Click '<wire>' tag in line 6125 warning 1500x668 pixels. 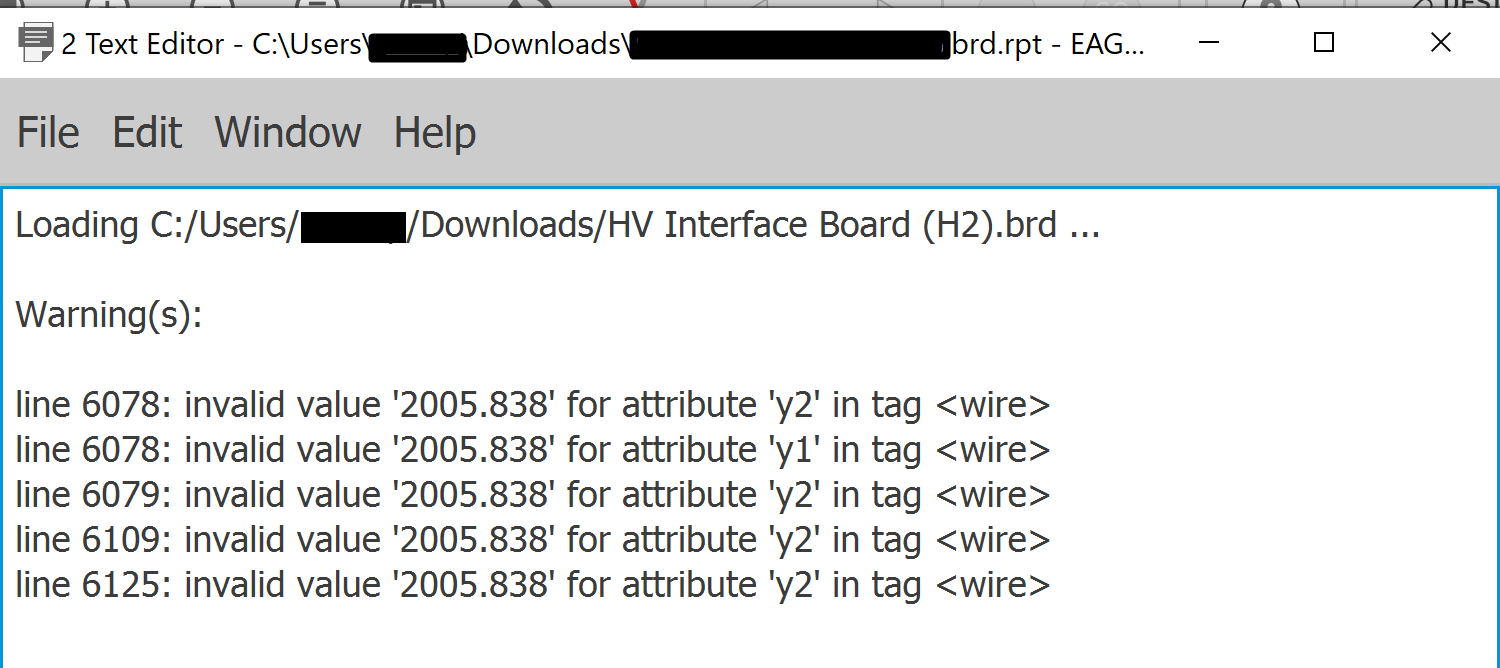pos(993,586)
